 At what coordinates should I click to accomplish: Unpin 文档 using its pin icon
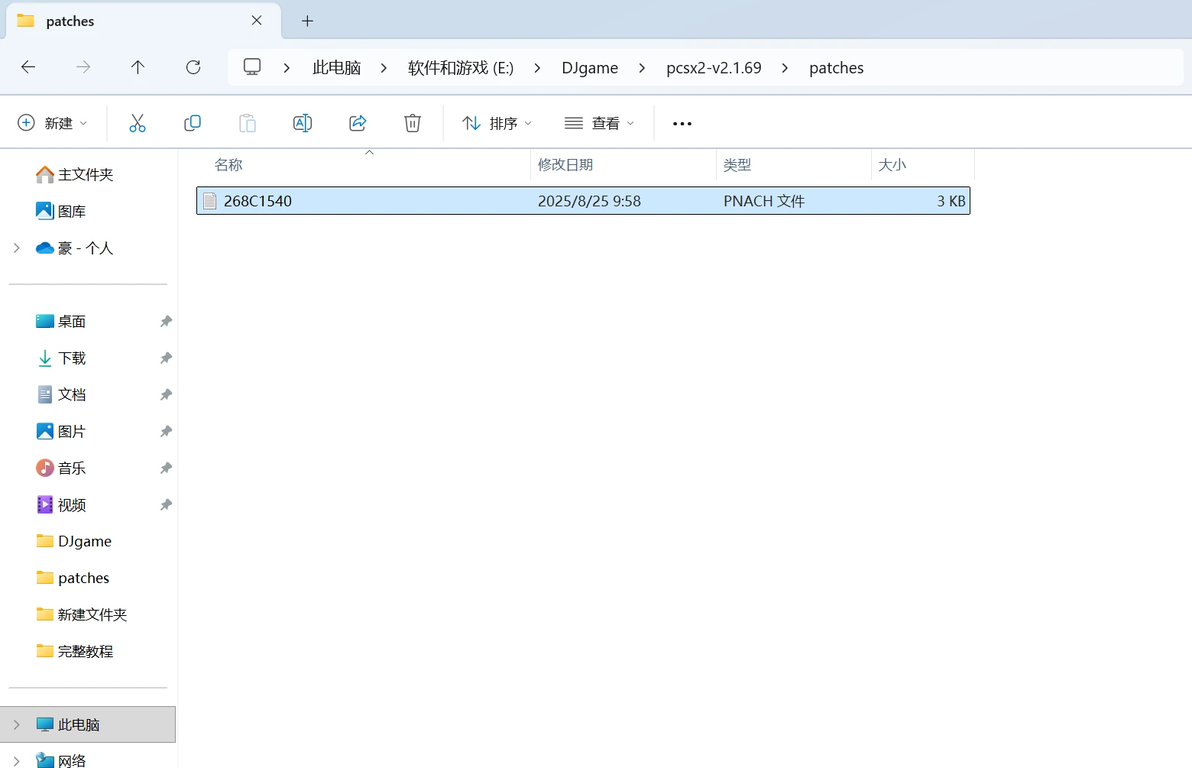[x=166, y=395]
